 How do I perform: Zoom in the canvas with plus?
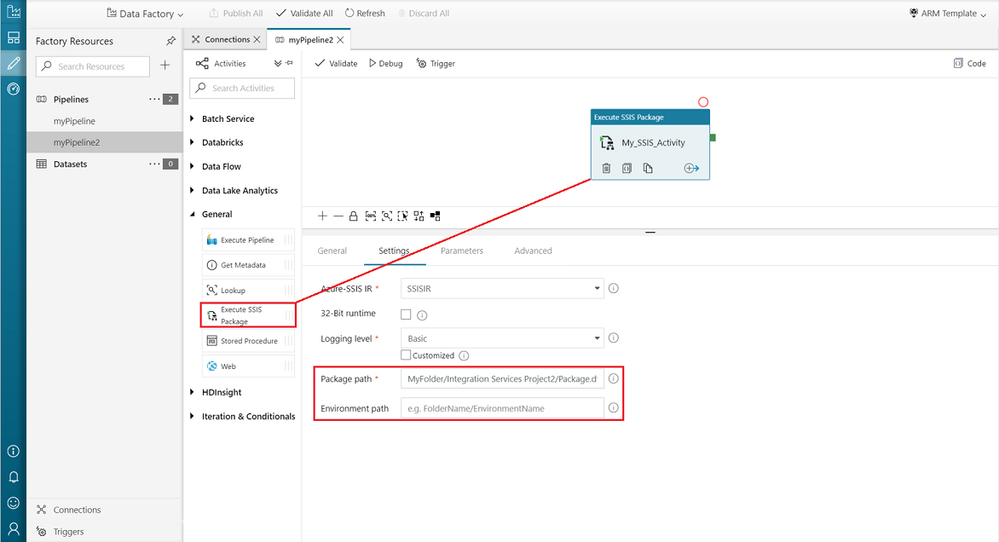(322, 216)
